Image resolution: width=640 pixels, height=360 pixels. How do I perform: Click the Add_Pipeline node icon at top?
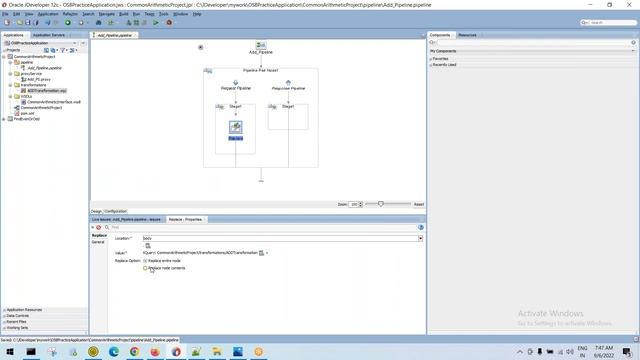pyautogui.click(x=261, y=44)
